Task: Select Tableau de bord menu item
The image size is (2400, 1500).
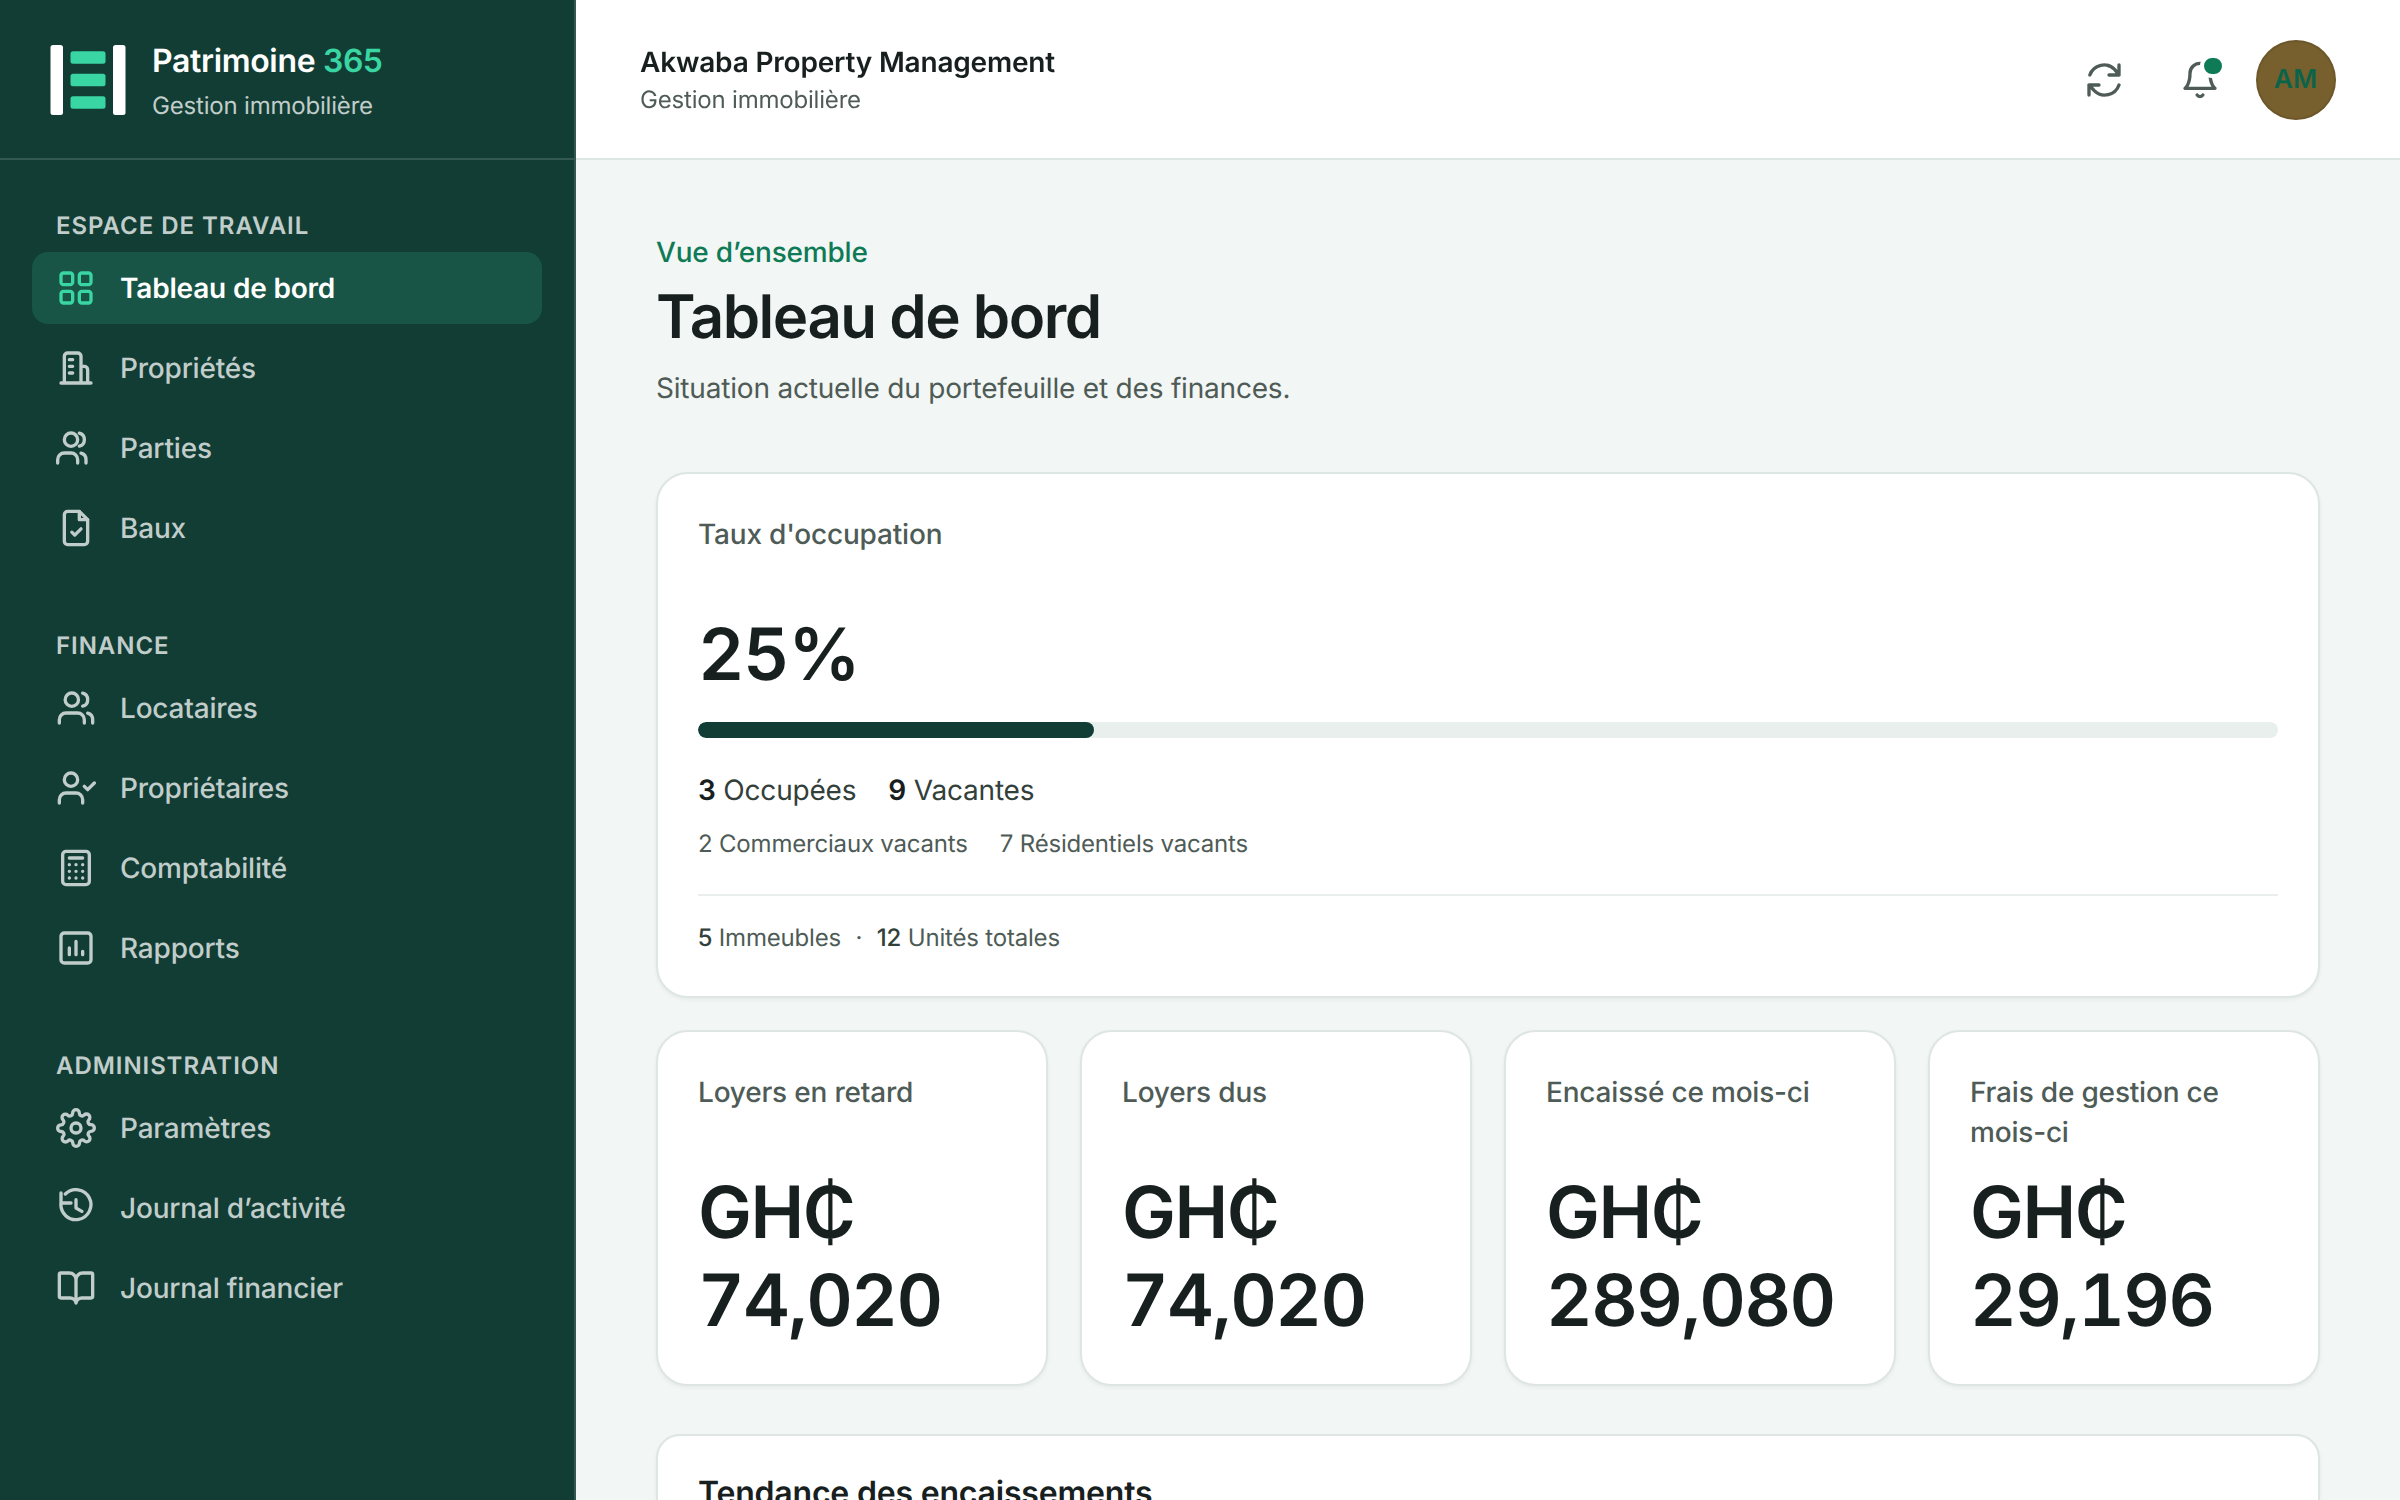Action: (x=287, y=288)
